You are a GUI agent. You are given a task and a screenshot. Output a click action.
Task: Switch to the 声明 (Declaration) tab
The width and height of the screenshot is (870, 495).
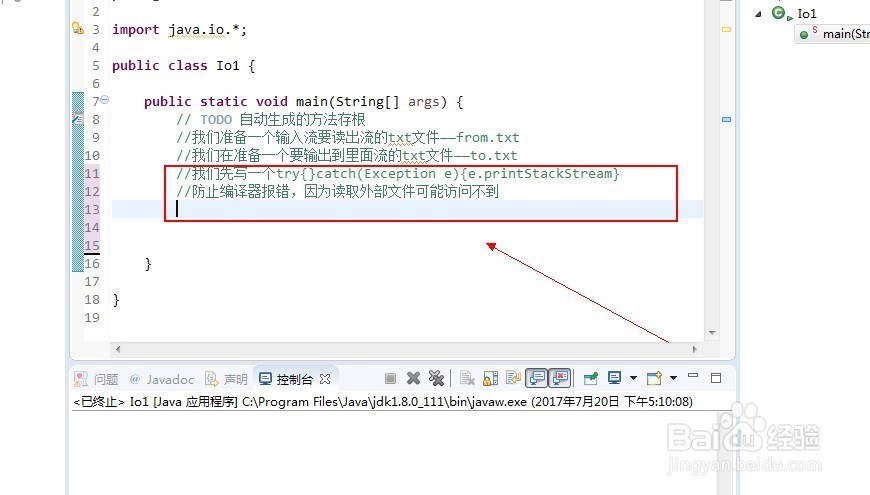coord(226,379)
